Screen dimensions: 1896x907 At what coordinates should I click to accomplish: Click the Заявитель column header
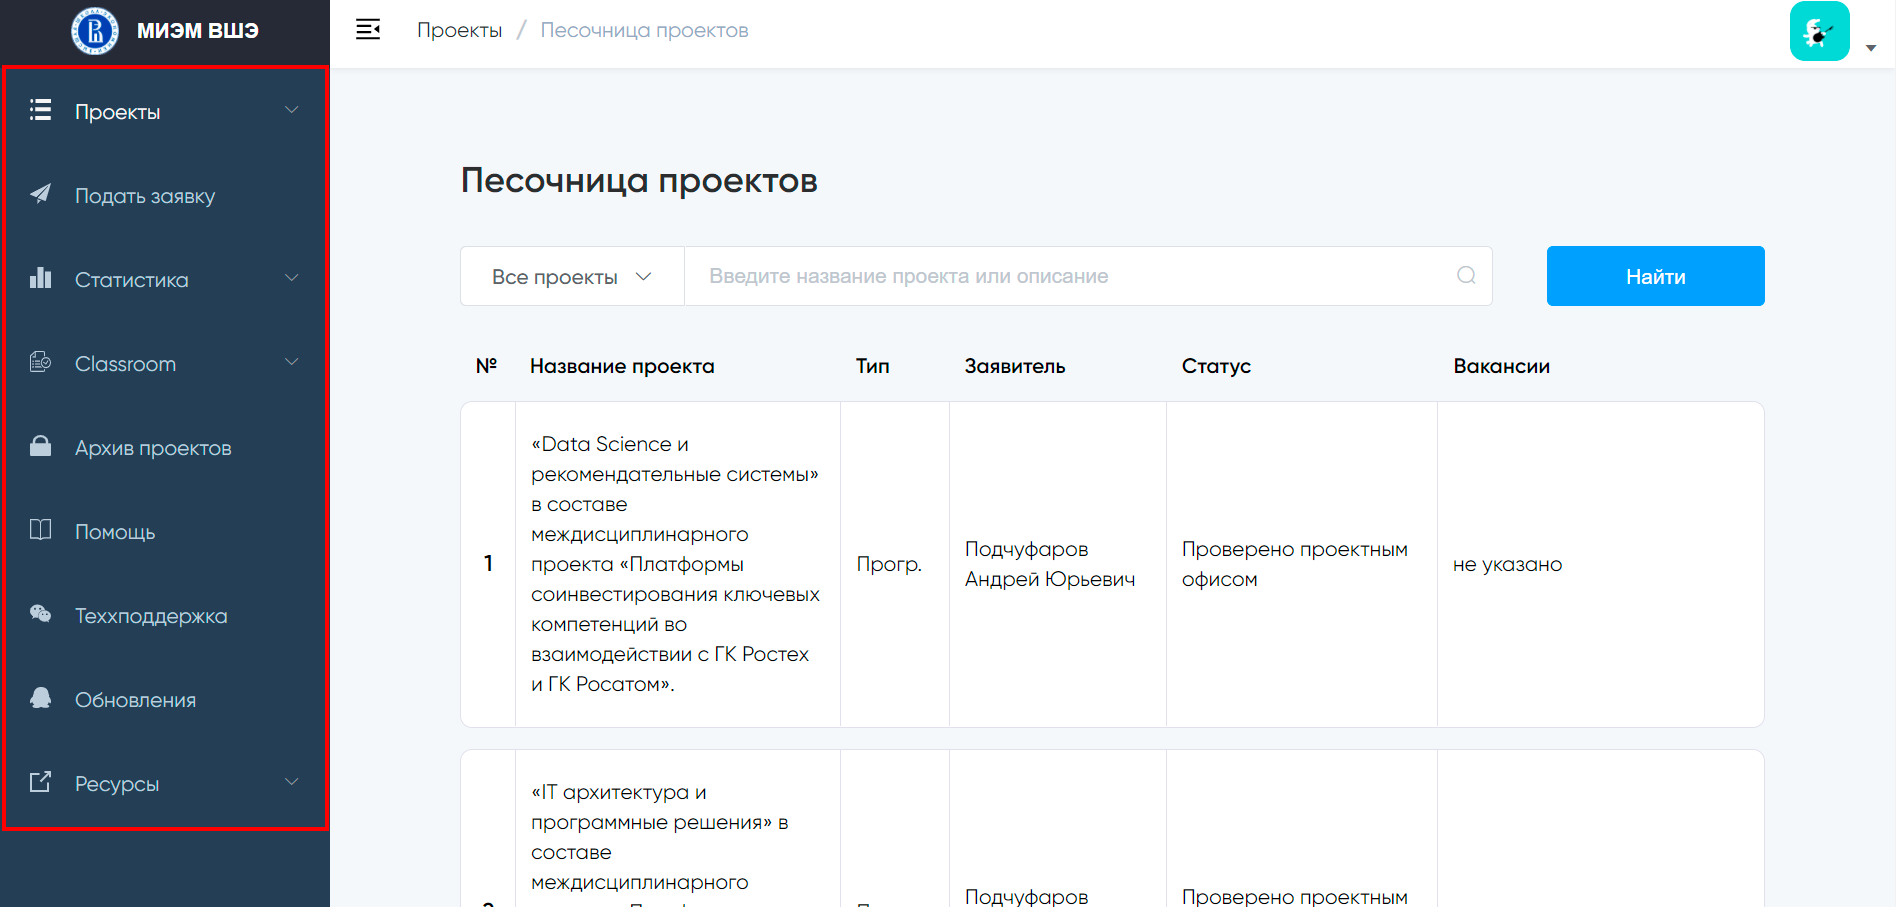(x=1015, y=366)
